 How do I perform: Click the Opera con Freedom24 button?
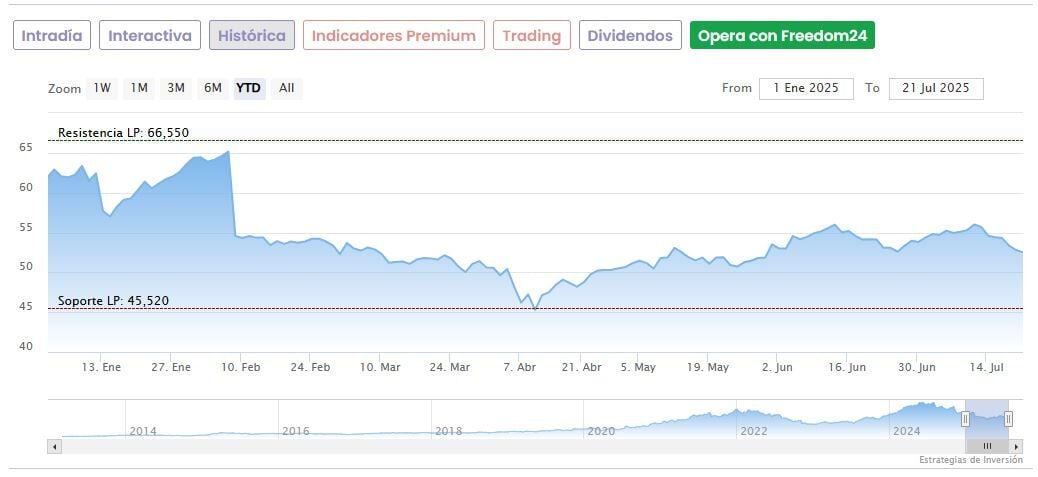783,36
